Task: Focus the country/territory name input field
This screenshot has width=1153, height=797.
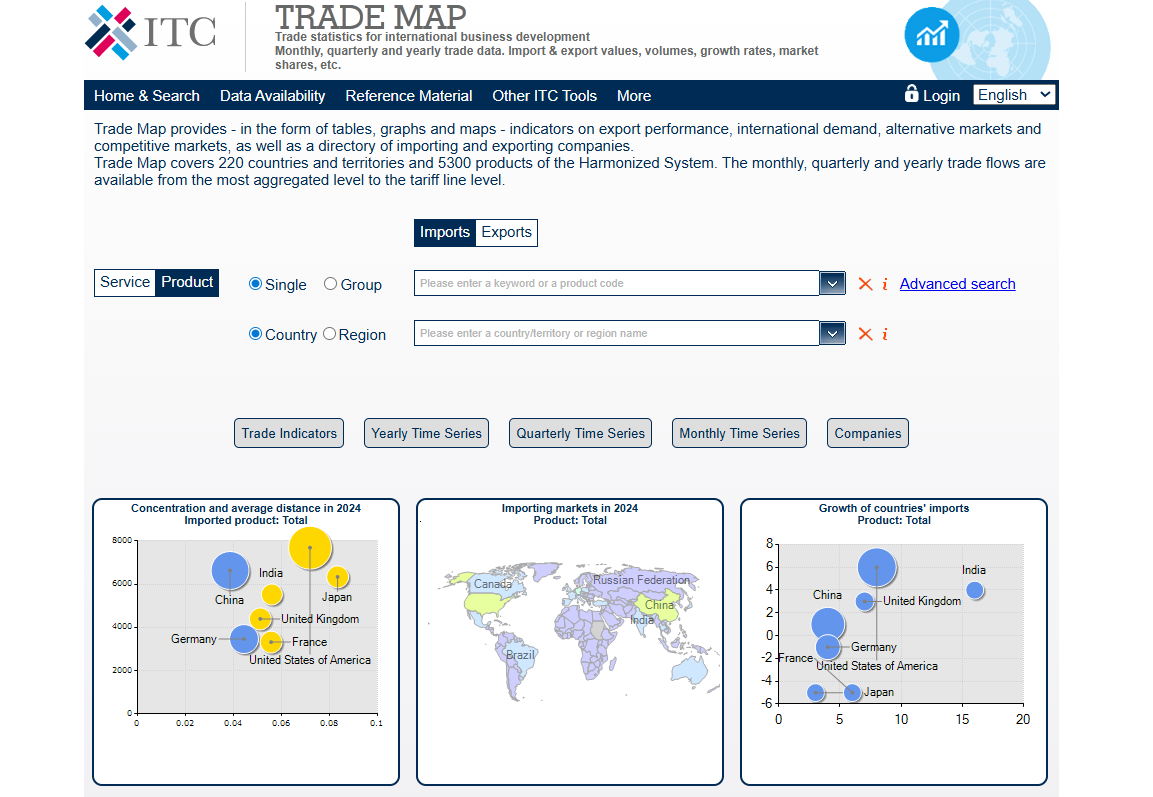Action: coord(616,333)
